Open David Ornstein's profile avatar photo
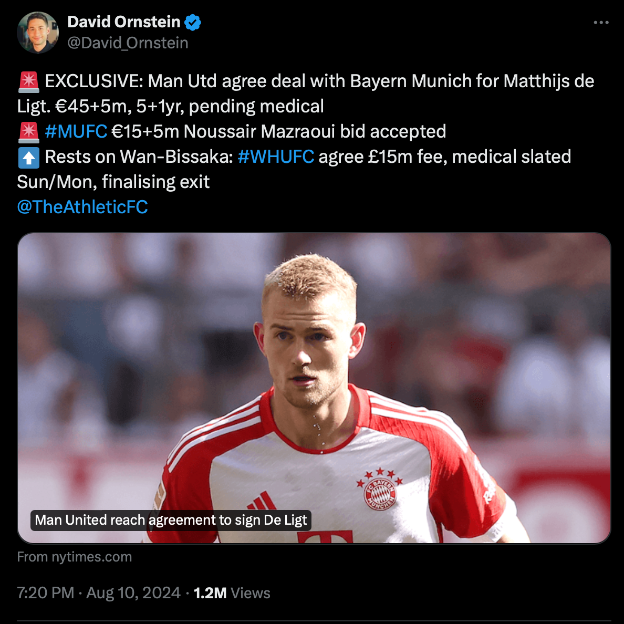Screen dimensions: 624x624 coord(38,32)
